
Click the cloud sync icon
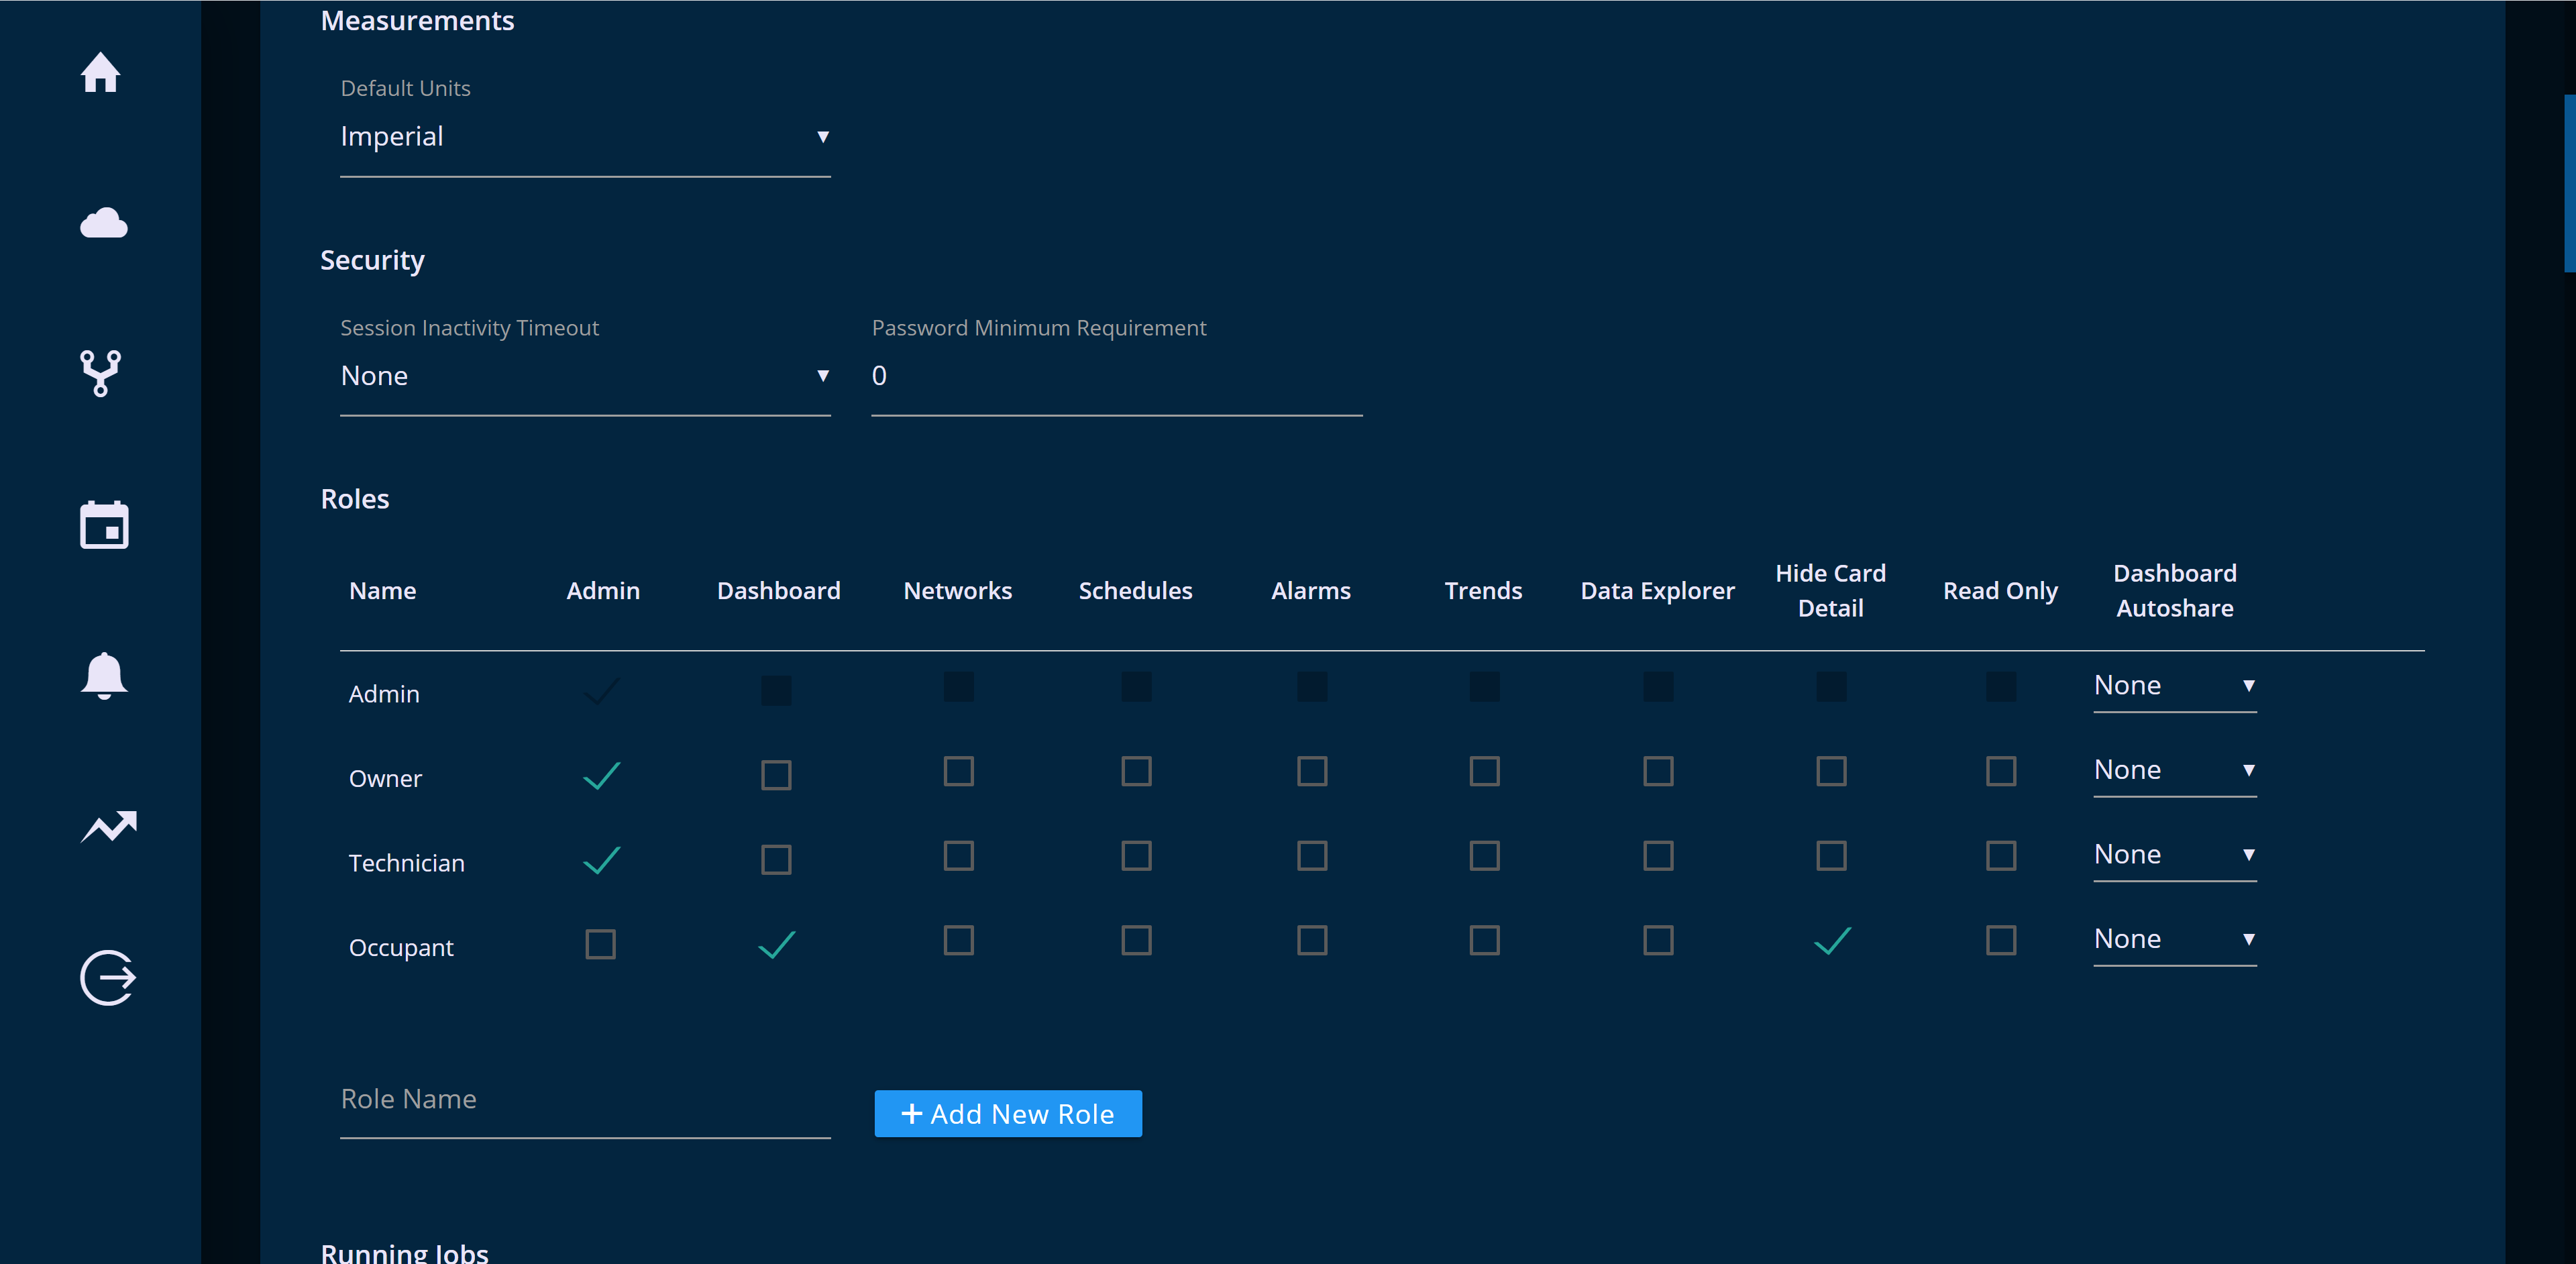click(102, 222)
